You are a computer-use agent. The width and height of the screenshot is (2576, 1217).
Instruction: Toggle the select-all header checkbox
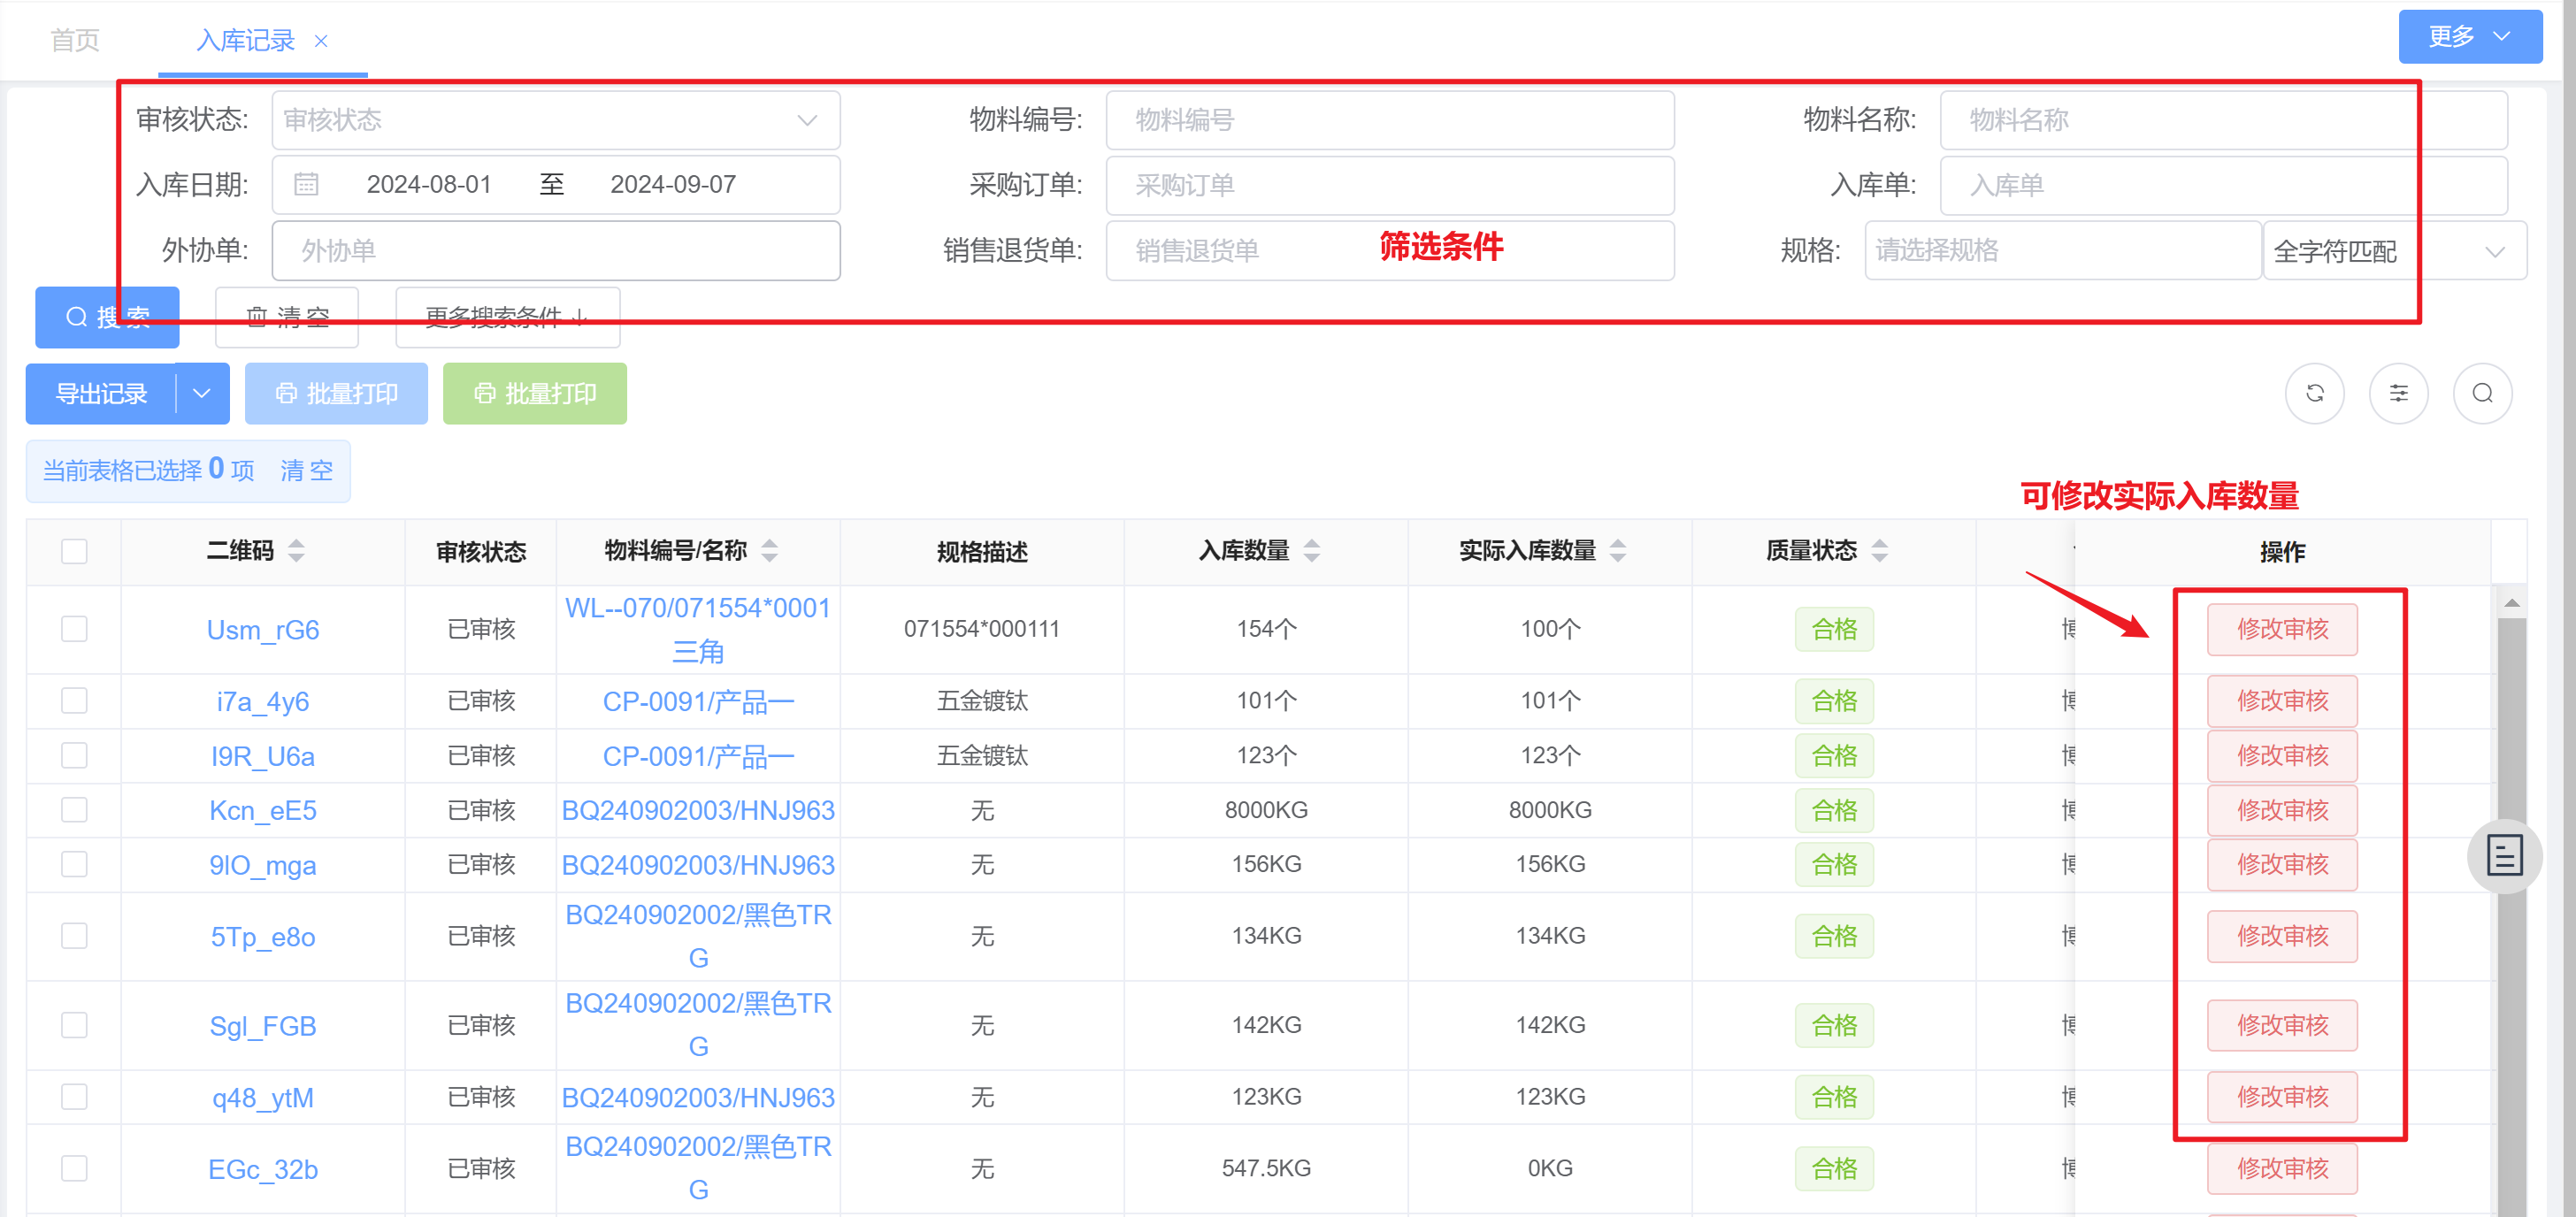pos(74,551)
